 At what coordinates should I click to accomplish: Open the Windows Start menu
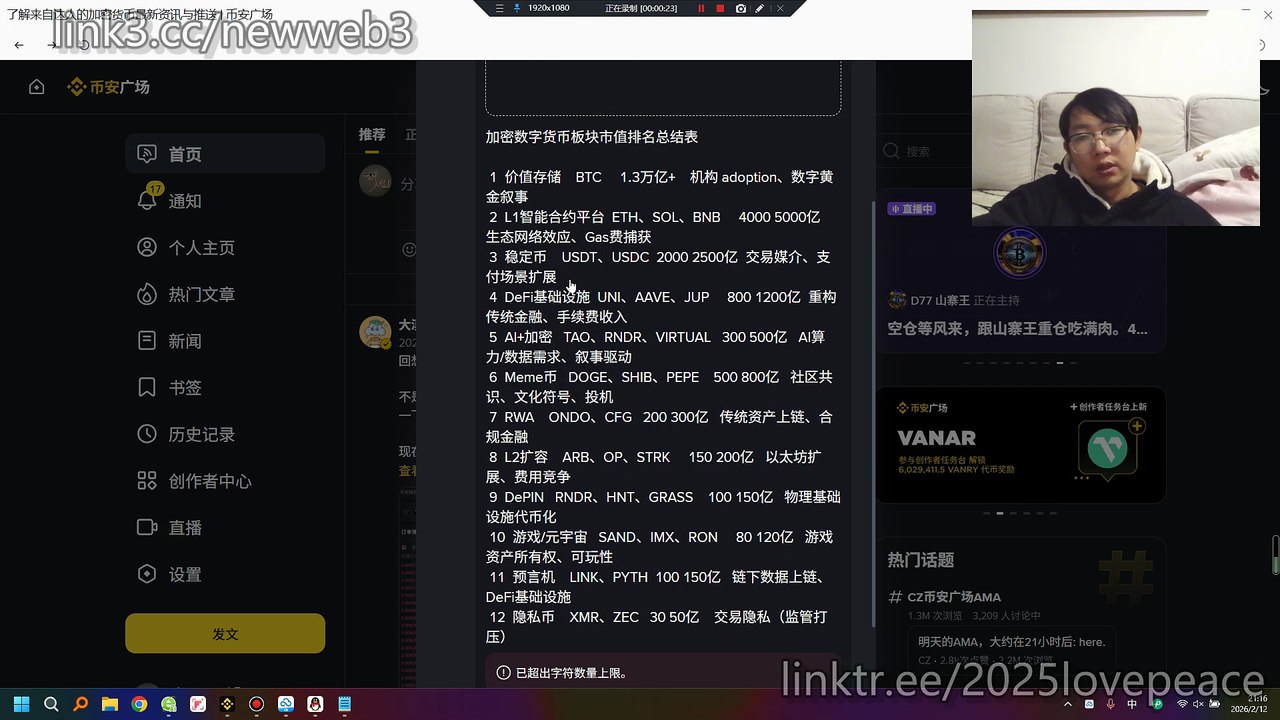[x=22, y=704]
